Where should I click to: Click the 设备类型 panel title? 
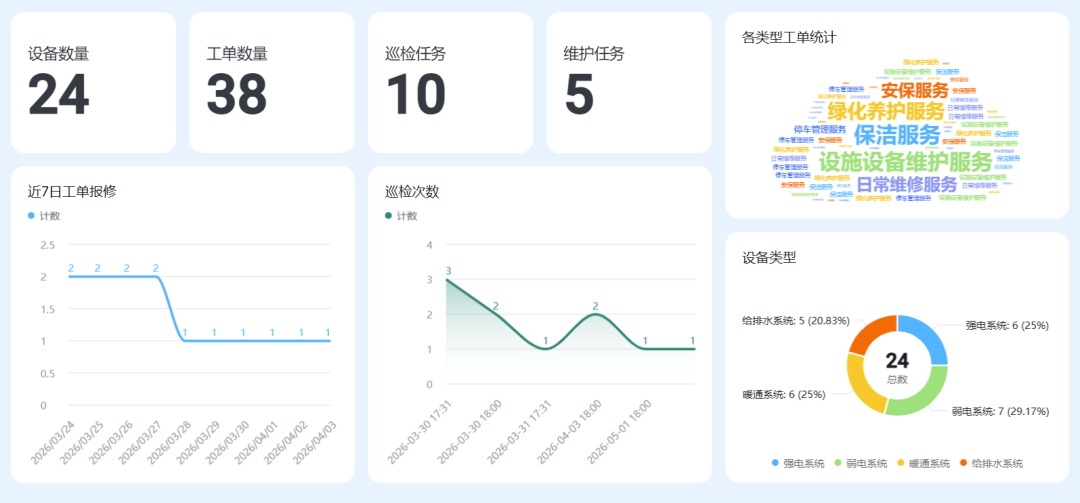(x=769, y=258)
